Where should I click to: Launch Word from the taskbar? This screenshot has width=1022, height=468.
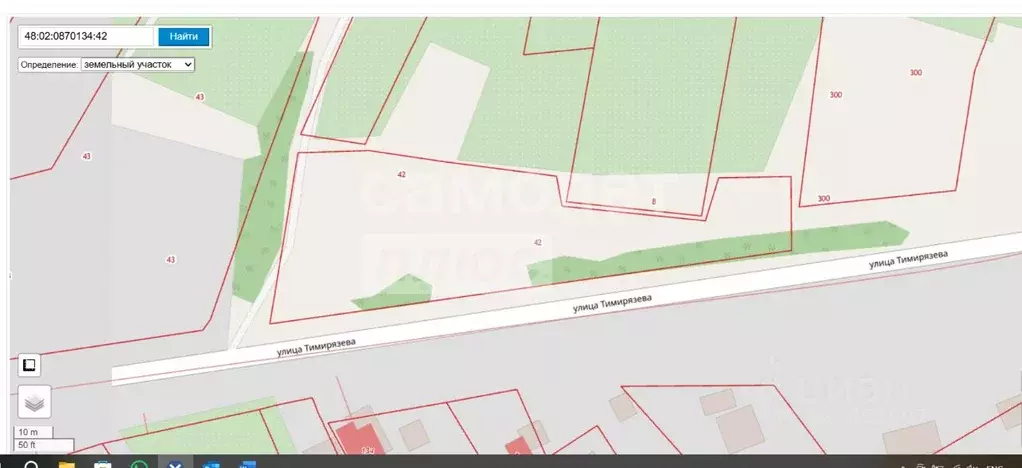click(x=247, y=464)
